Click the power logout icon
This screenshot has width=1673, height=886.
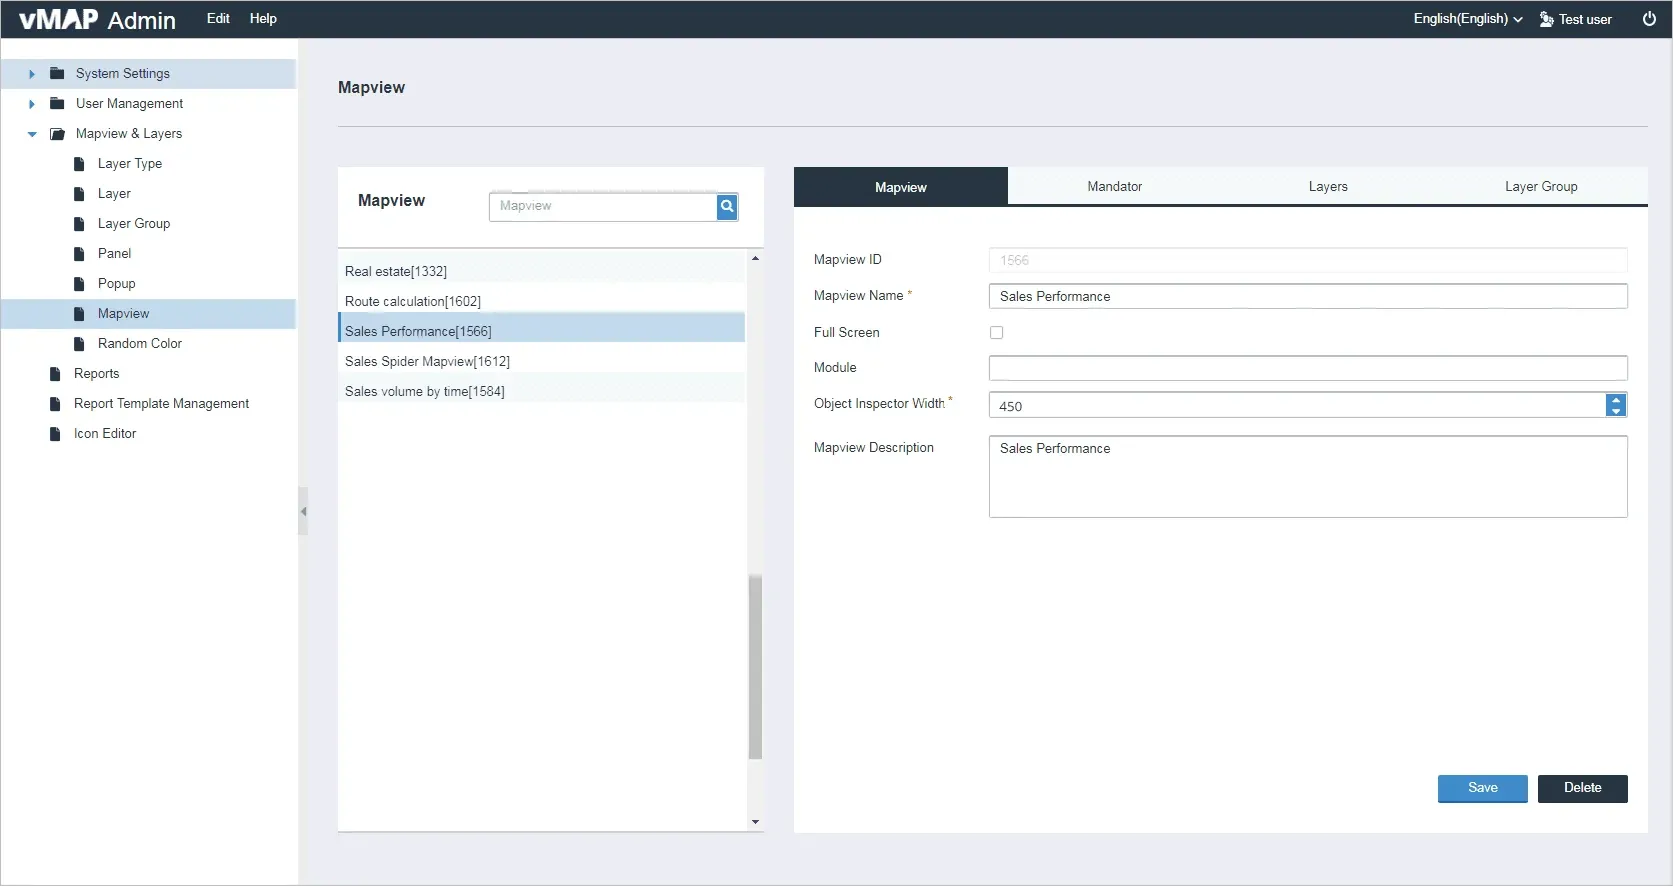click(1649, 19)
